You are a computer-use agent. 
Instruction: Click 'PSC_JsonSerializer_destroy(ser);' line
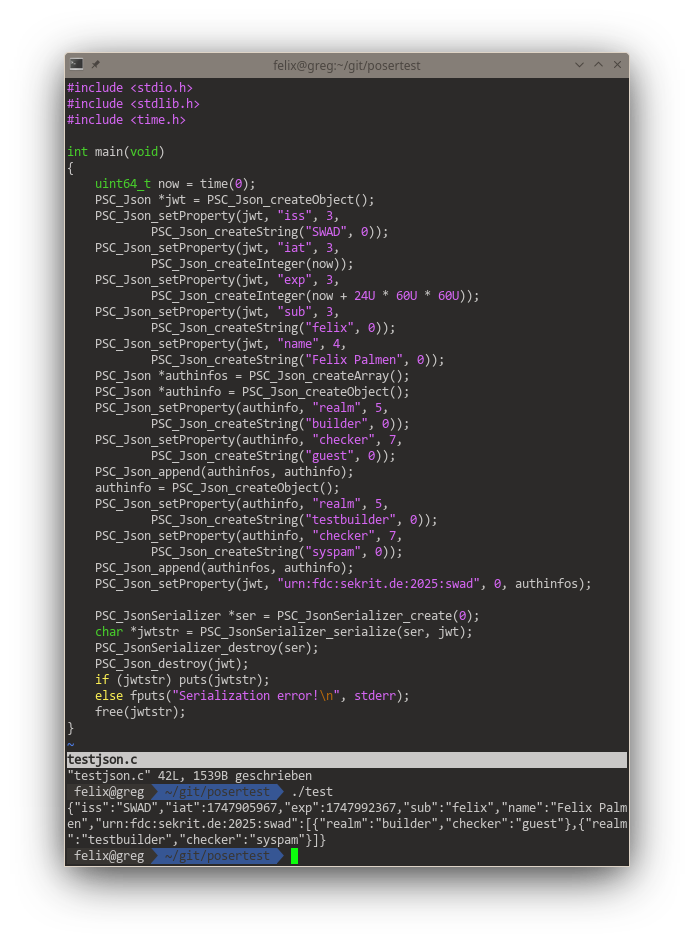[x=206, y=648]
